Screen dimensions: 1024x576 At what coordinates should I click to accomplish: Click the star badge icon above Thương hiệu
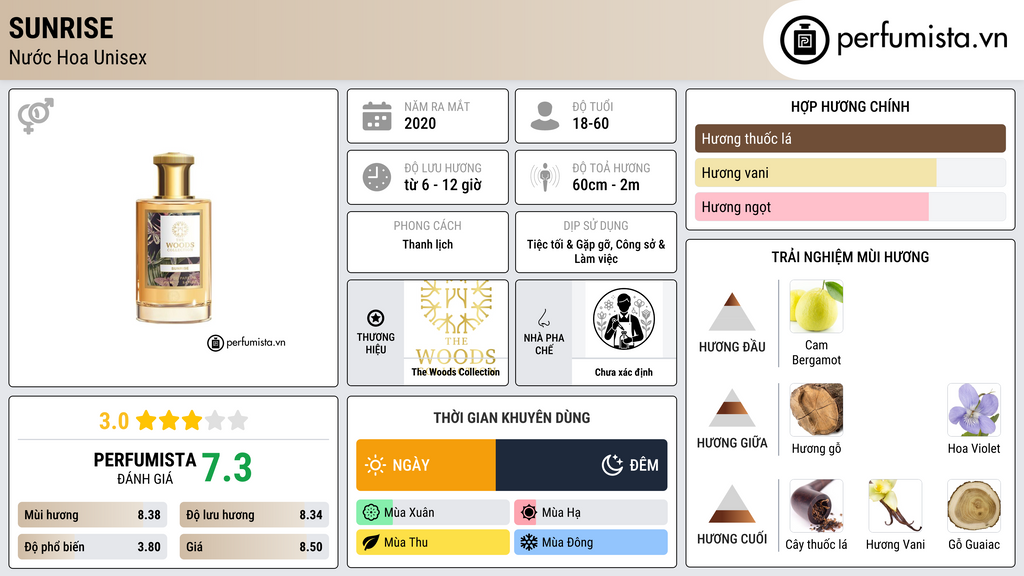pos(376,318)
